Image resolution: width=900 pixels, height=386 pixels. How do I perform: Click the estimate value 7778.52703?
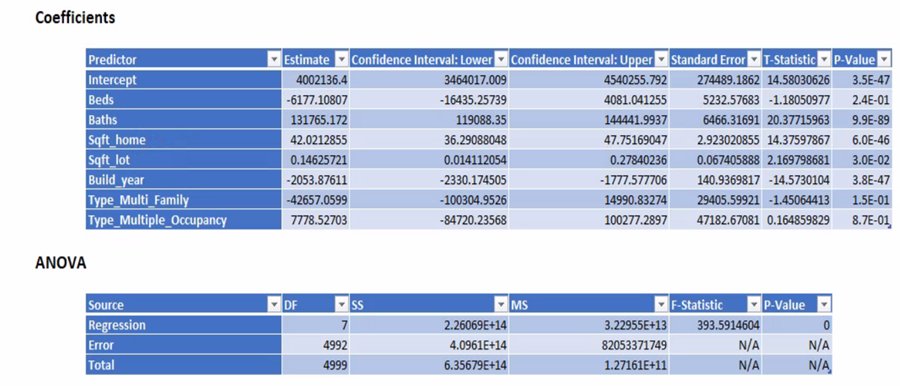point(315,221)
